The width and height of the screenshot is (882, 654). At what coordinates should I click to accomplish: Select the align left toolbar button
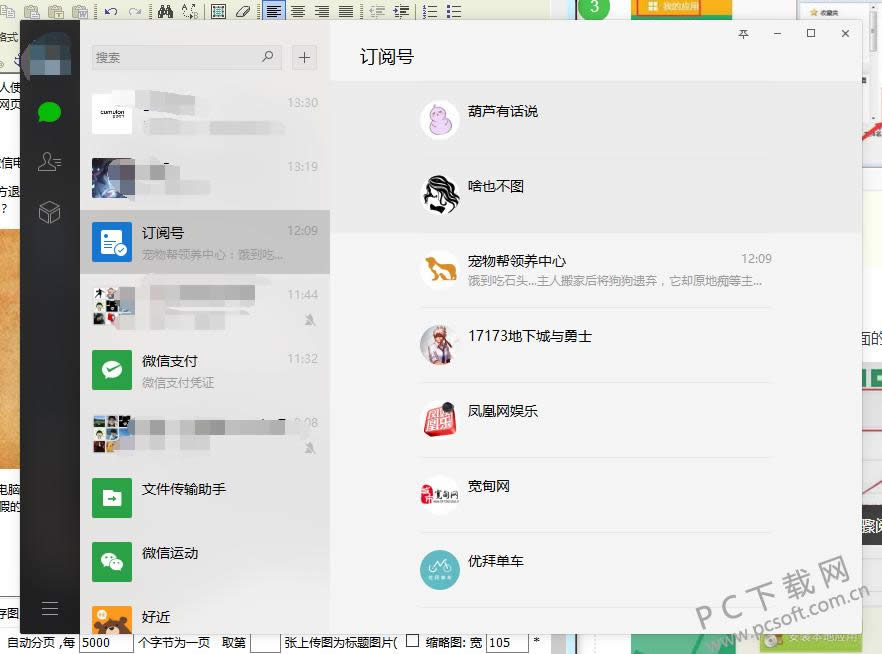click(273, 11)
